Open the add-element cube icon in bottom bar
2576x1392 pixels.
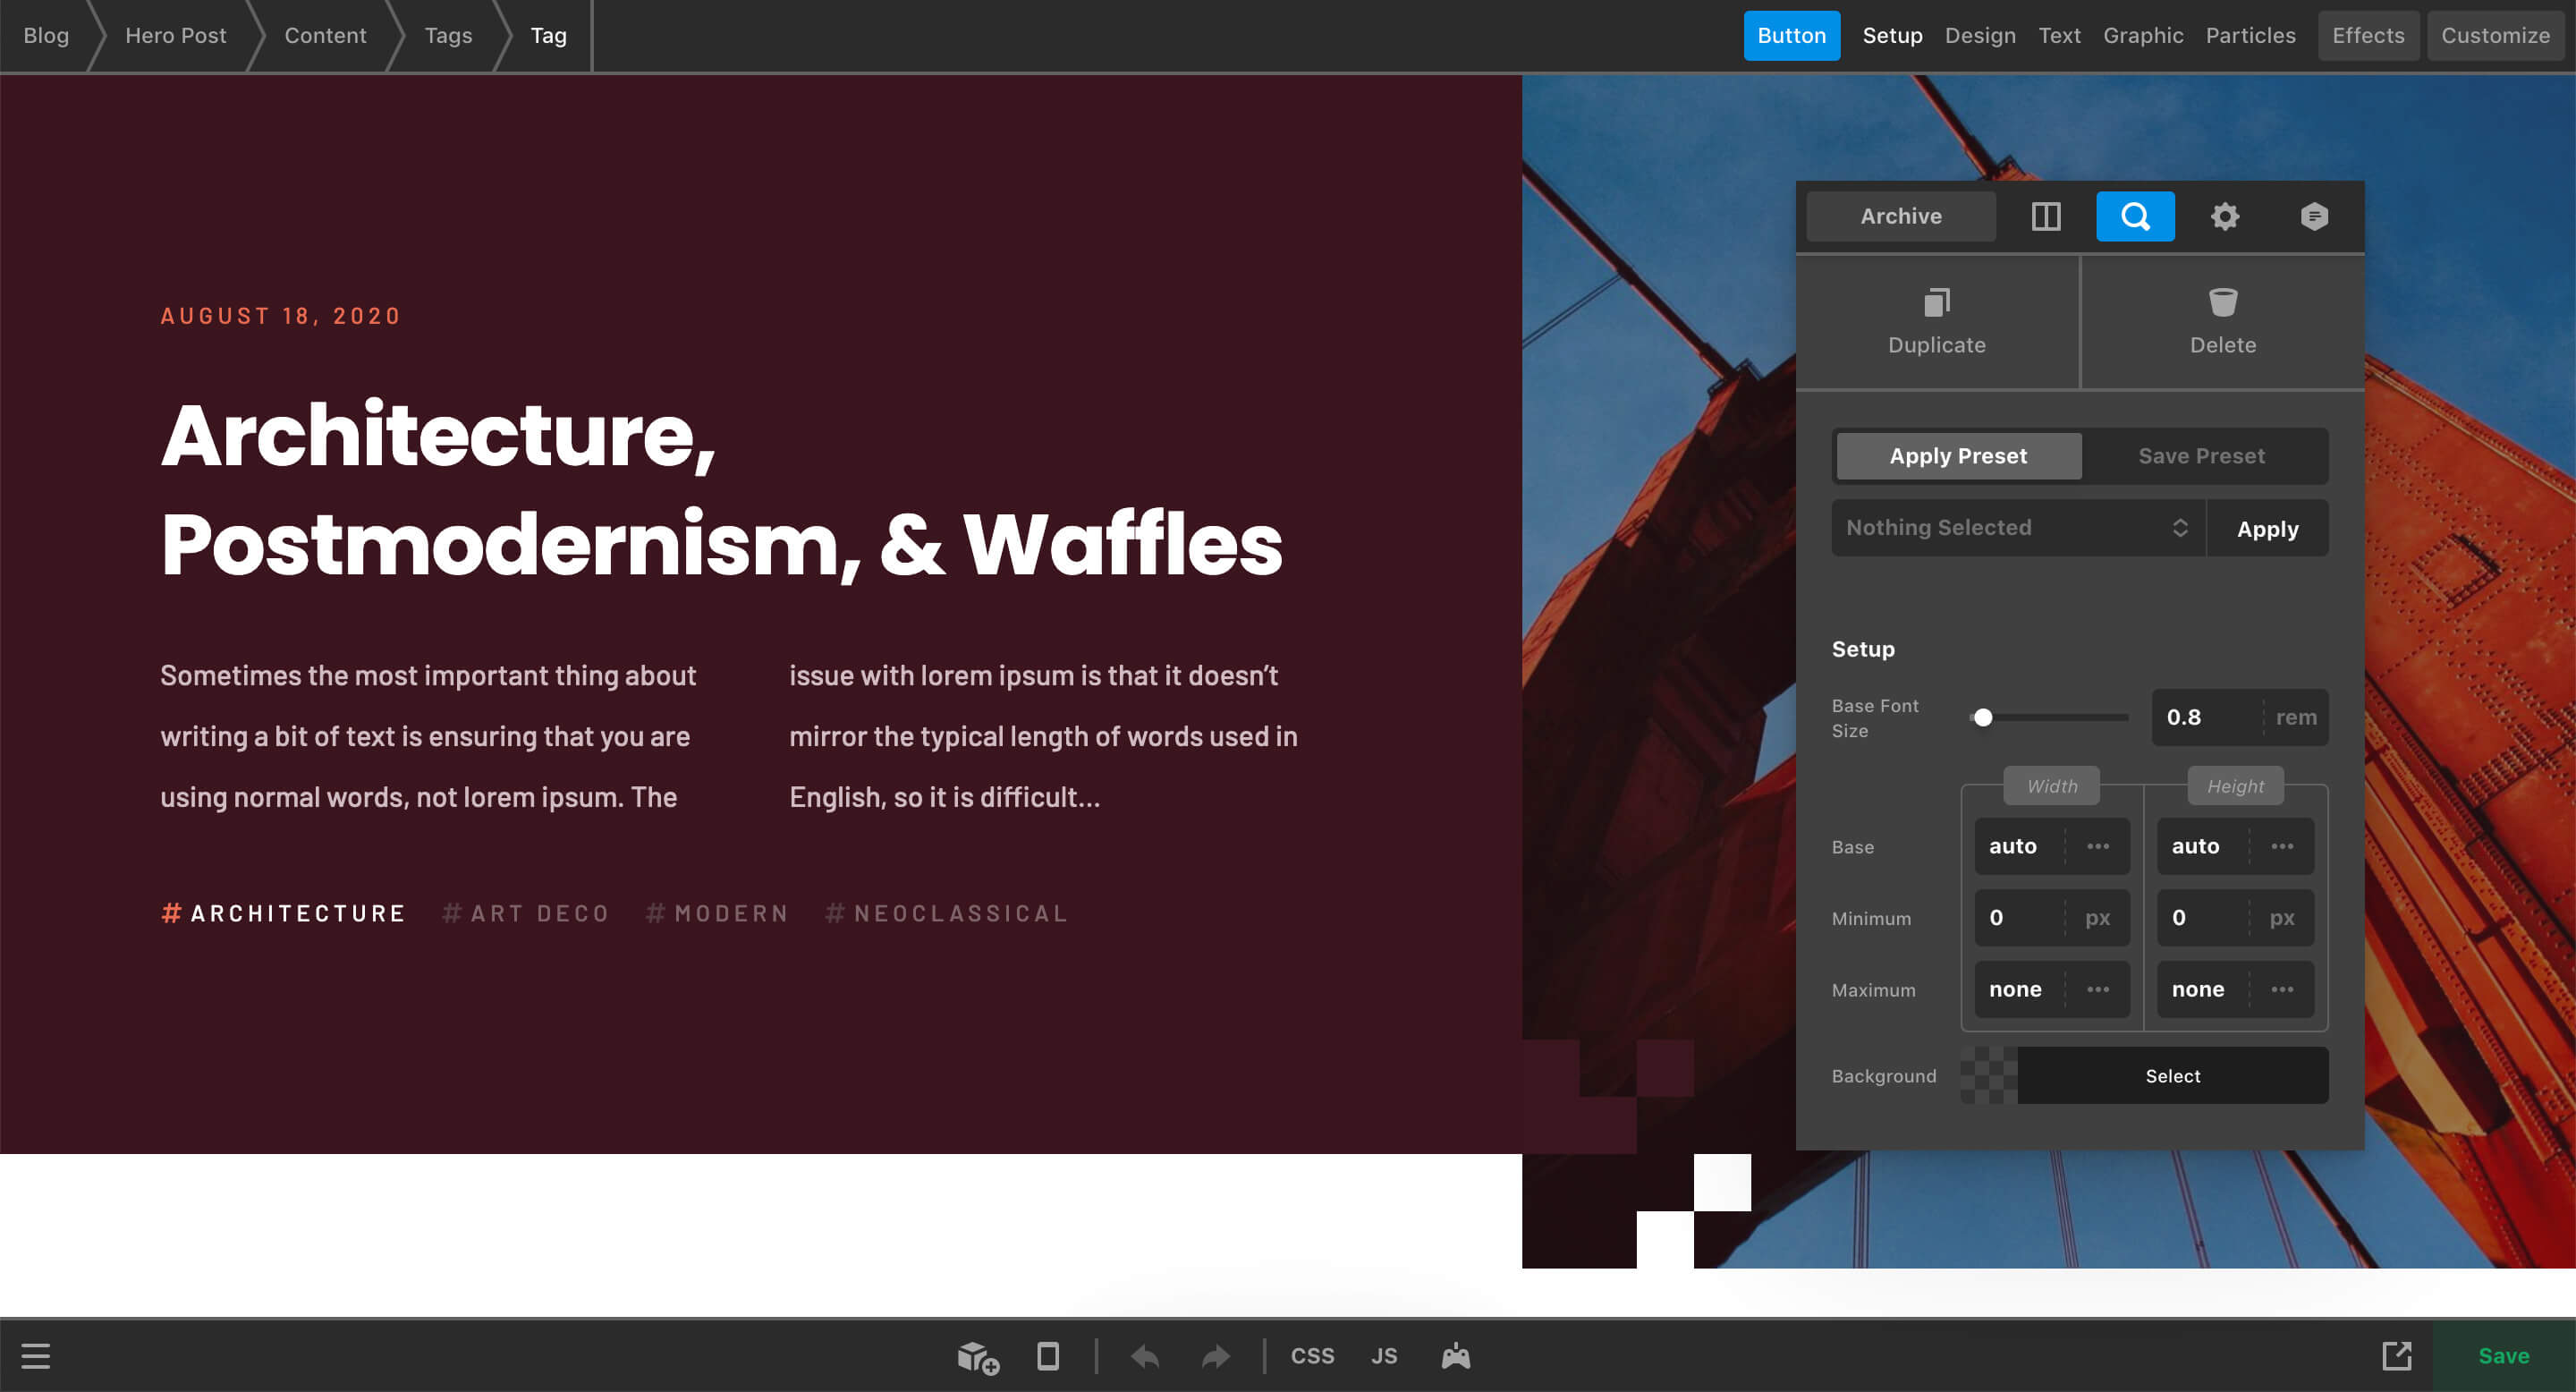977,1356
